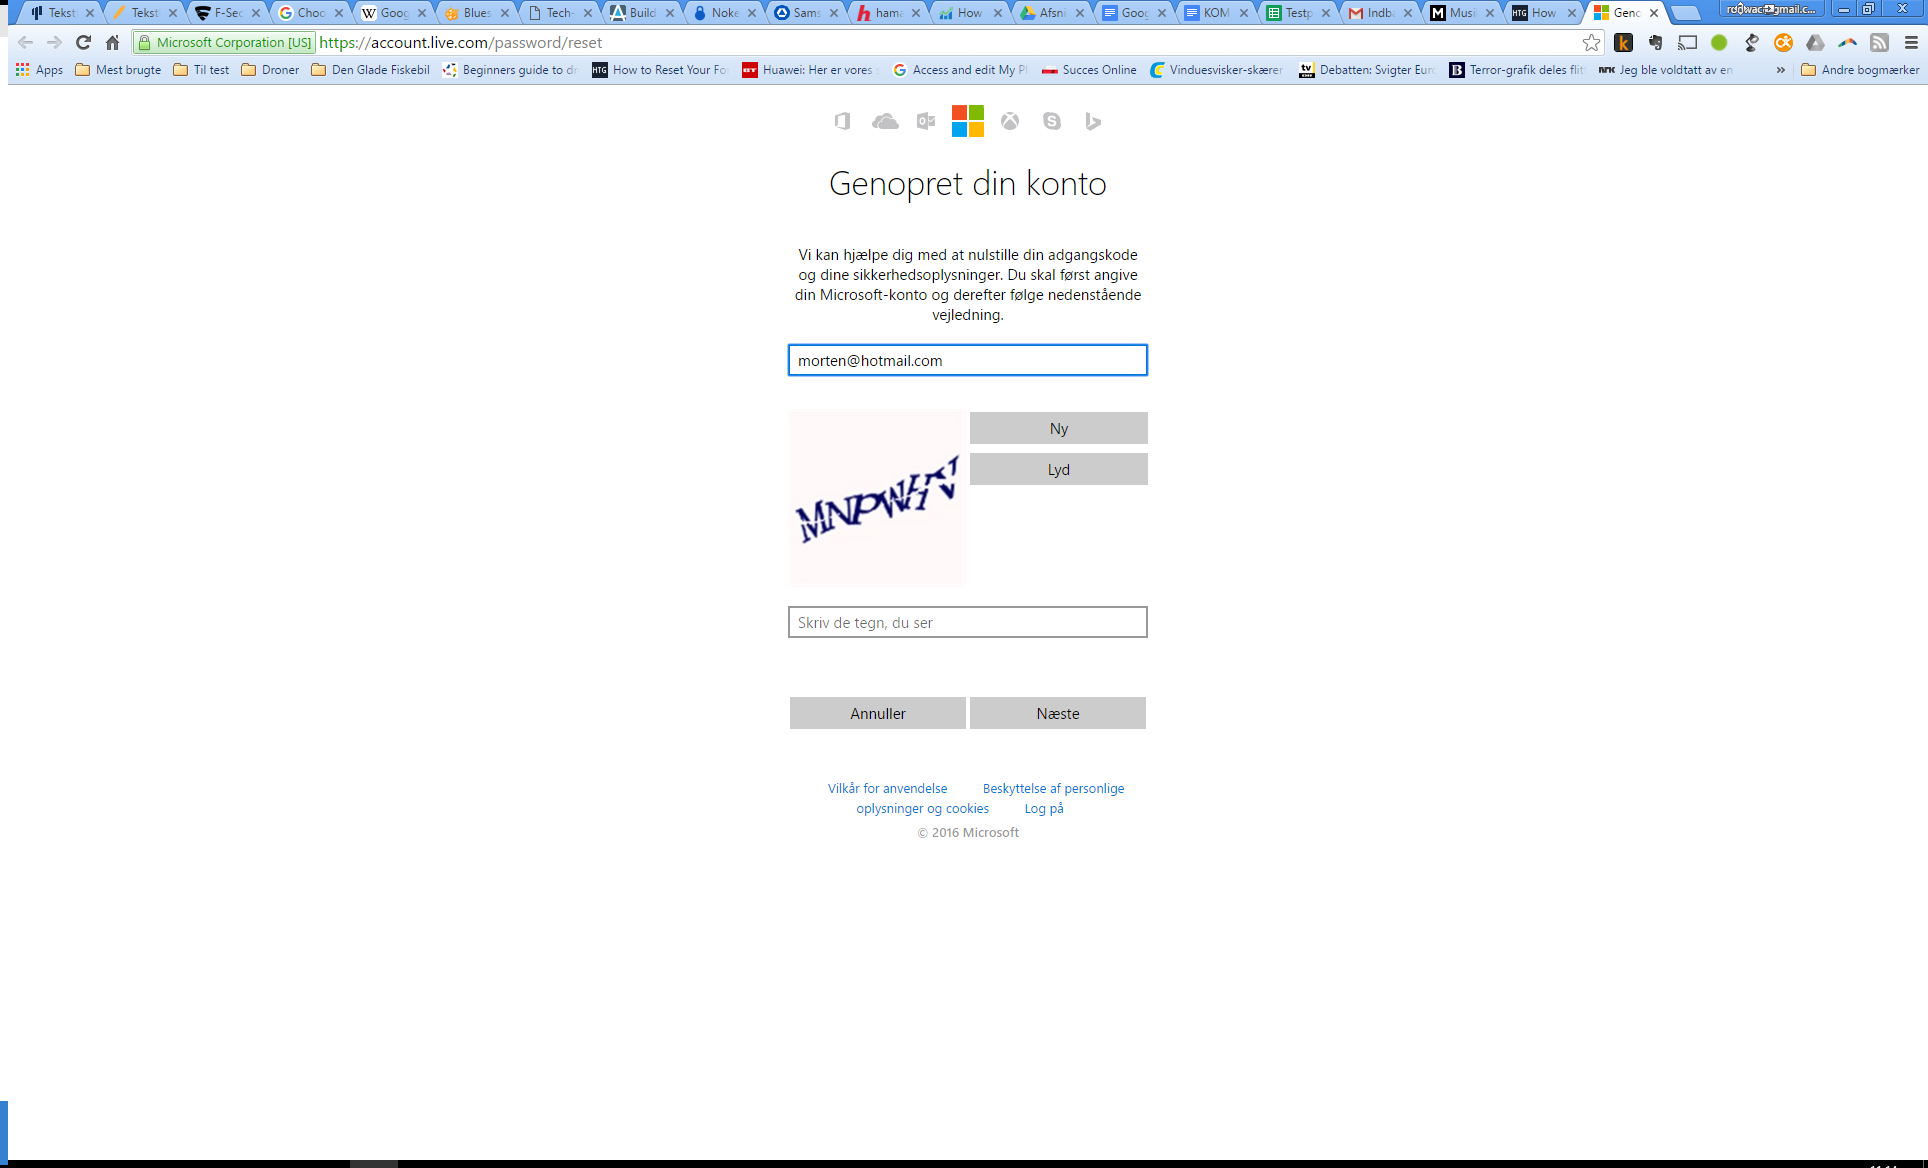1928x1168 pixels.
Task: Click the Outlook icon
Action: (x=924, y=121)
